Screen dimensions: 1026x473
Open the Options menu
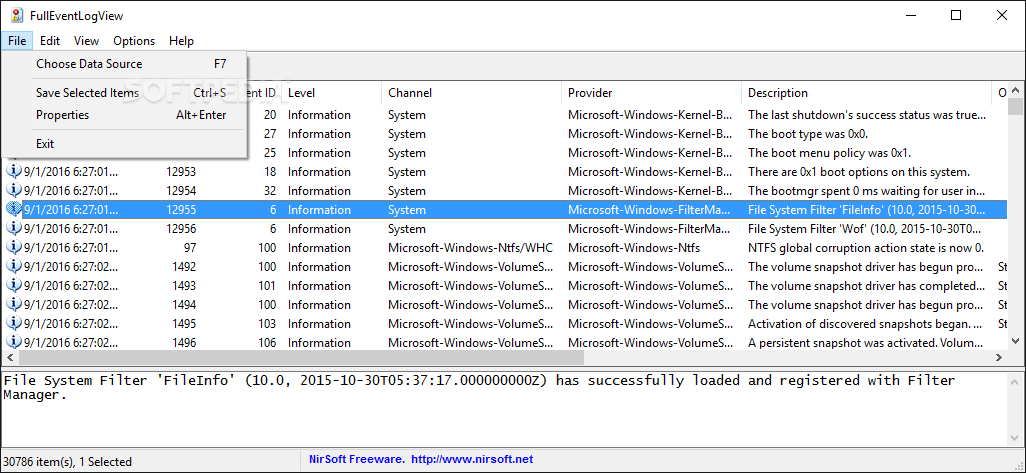(x=134, y=41)
